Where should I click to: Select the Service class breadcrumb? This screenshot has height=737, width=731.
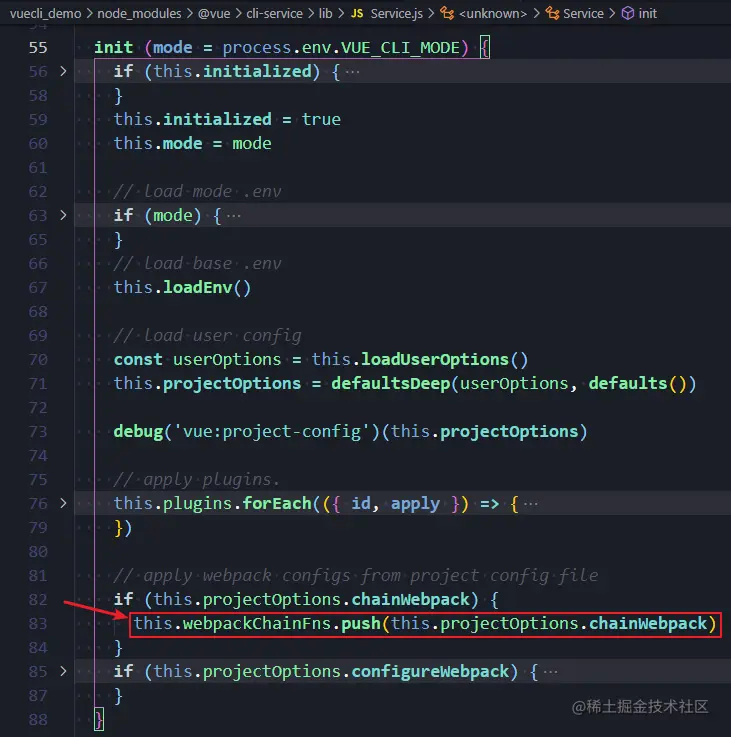(x=583, y=14)
